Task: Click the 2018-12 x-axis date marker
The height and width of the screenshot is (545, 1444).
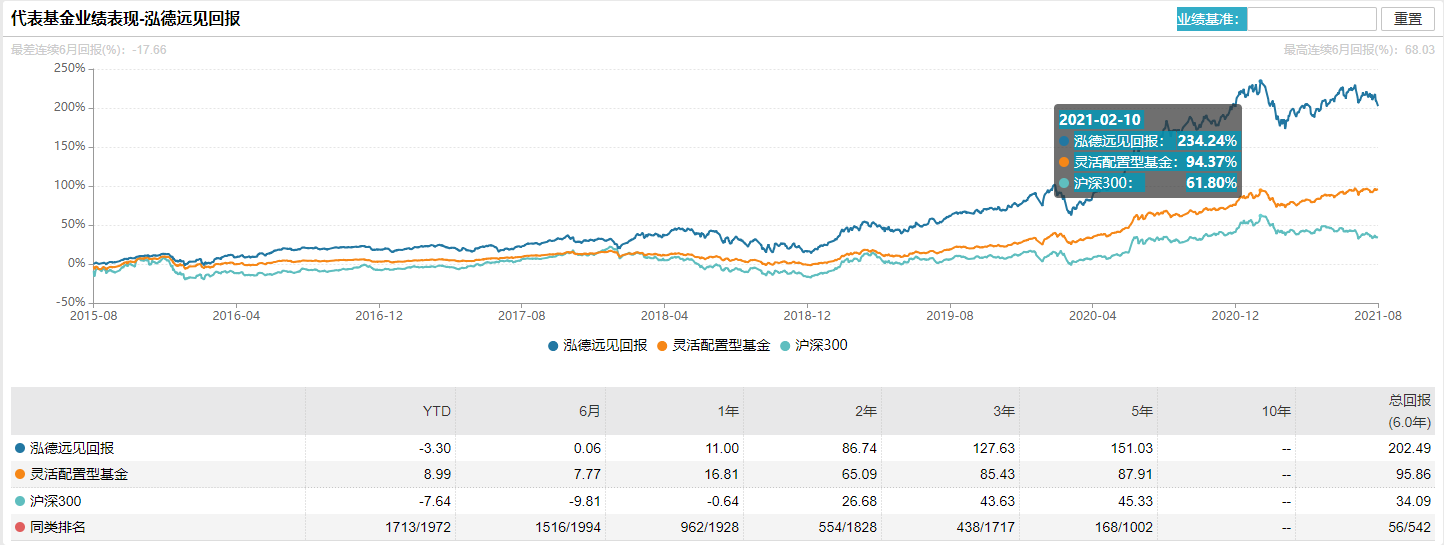Action: pyautogui.click(x=806, y=313)
